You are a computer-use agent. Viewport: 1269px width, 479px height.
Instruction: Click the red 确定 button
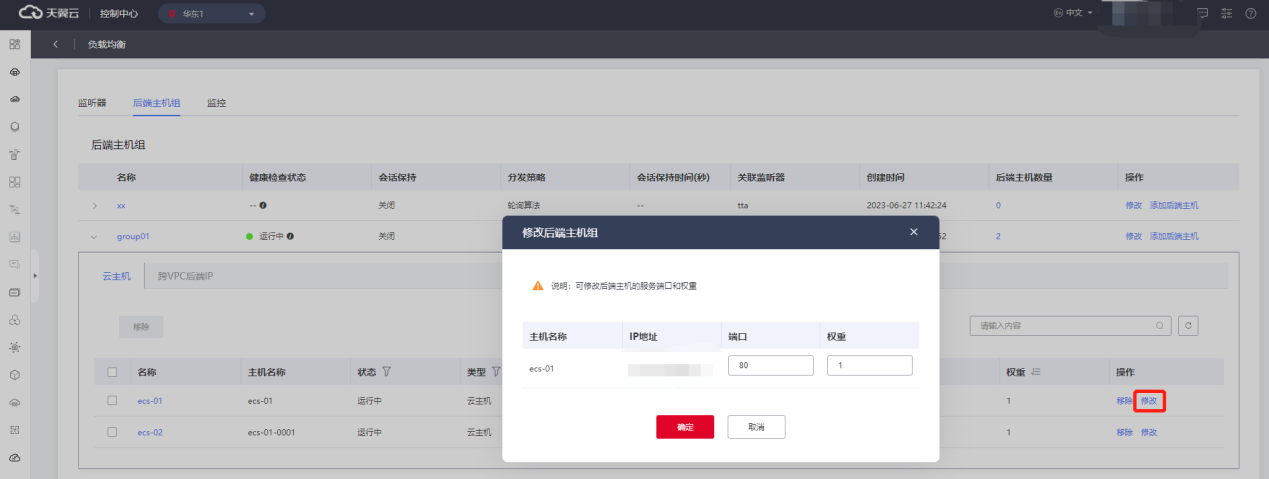(x=685, y=427)
